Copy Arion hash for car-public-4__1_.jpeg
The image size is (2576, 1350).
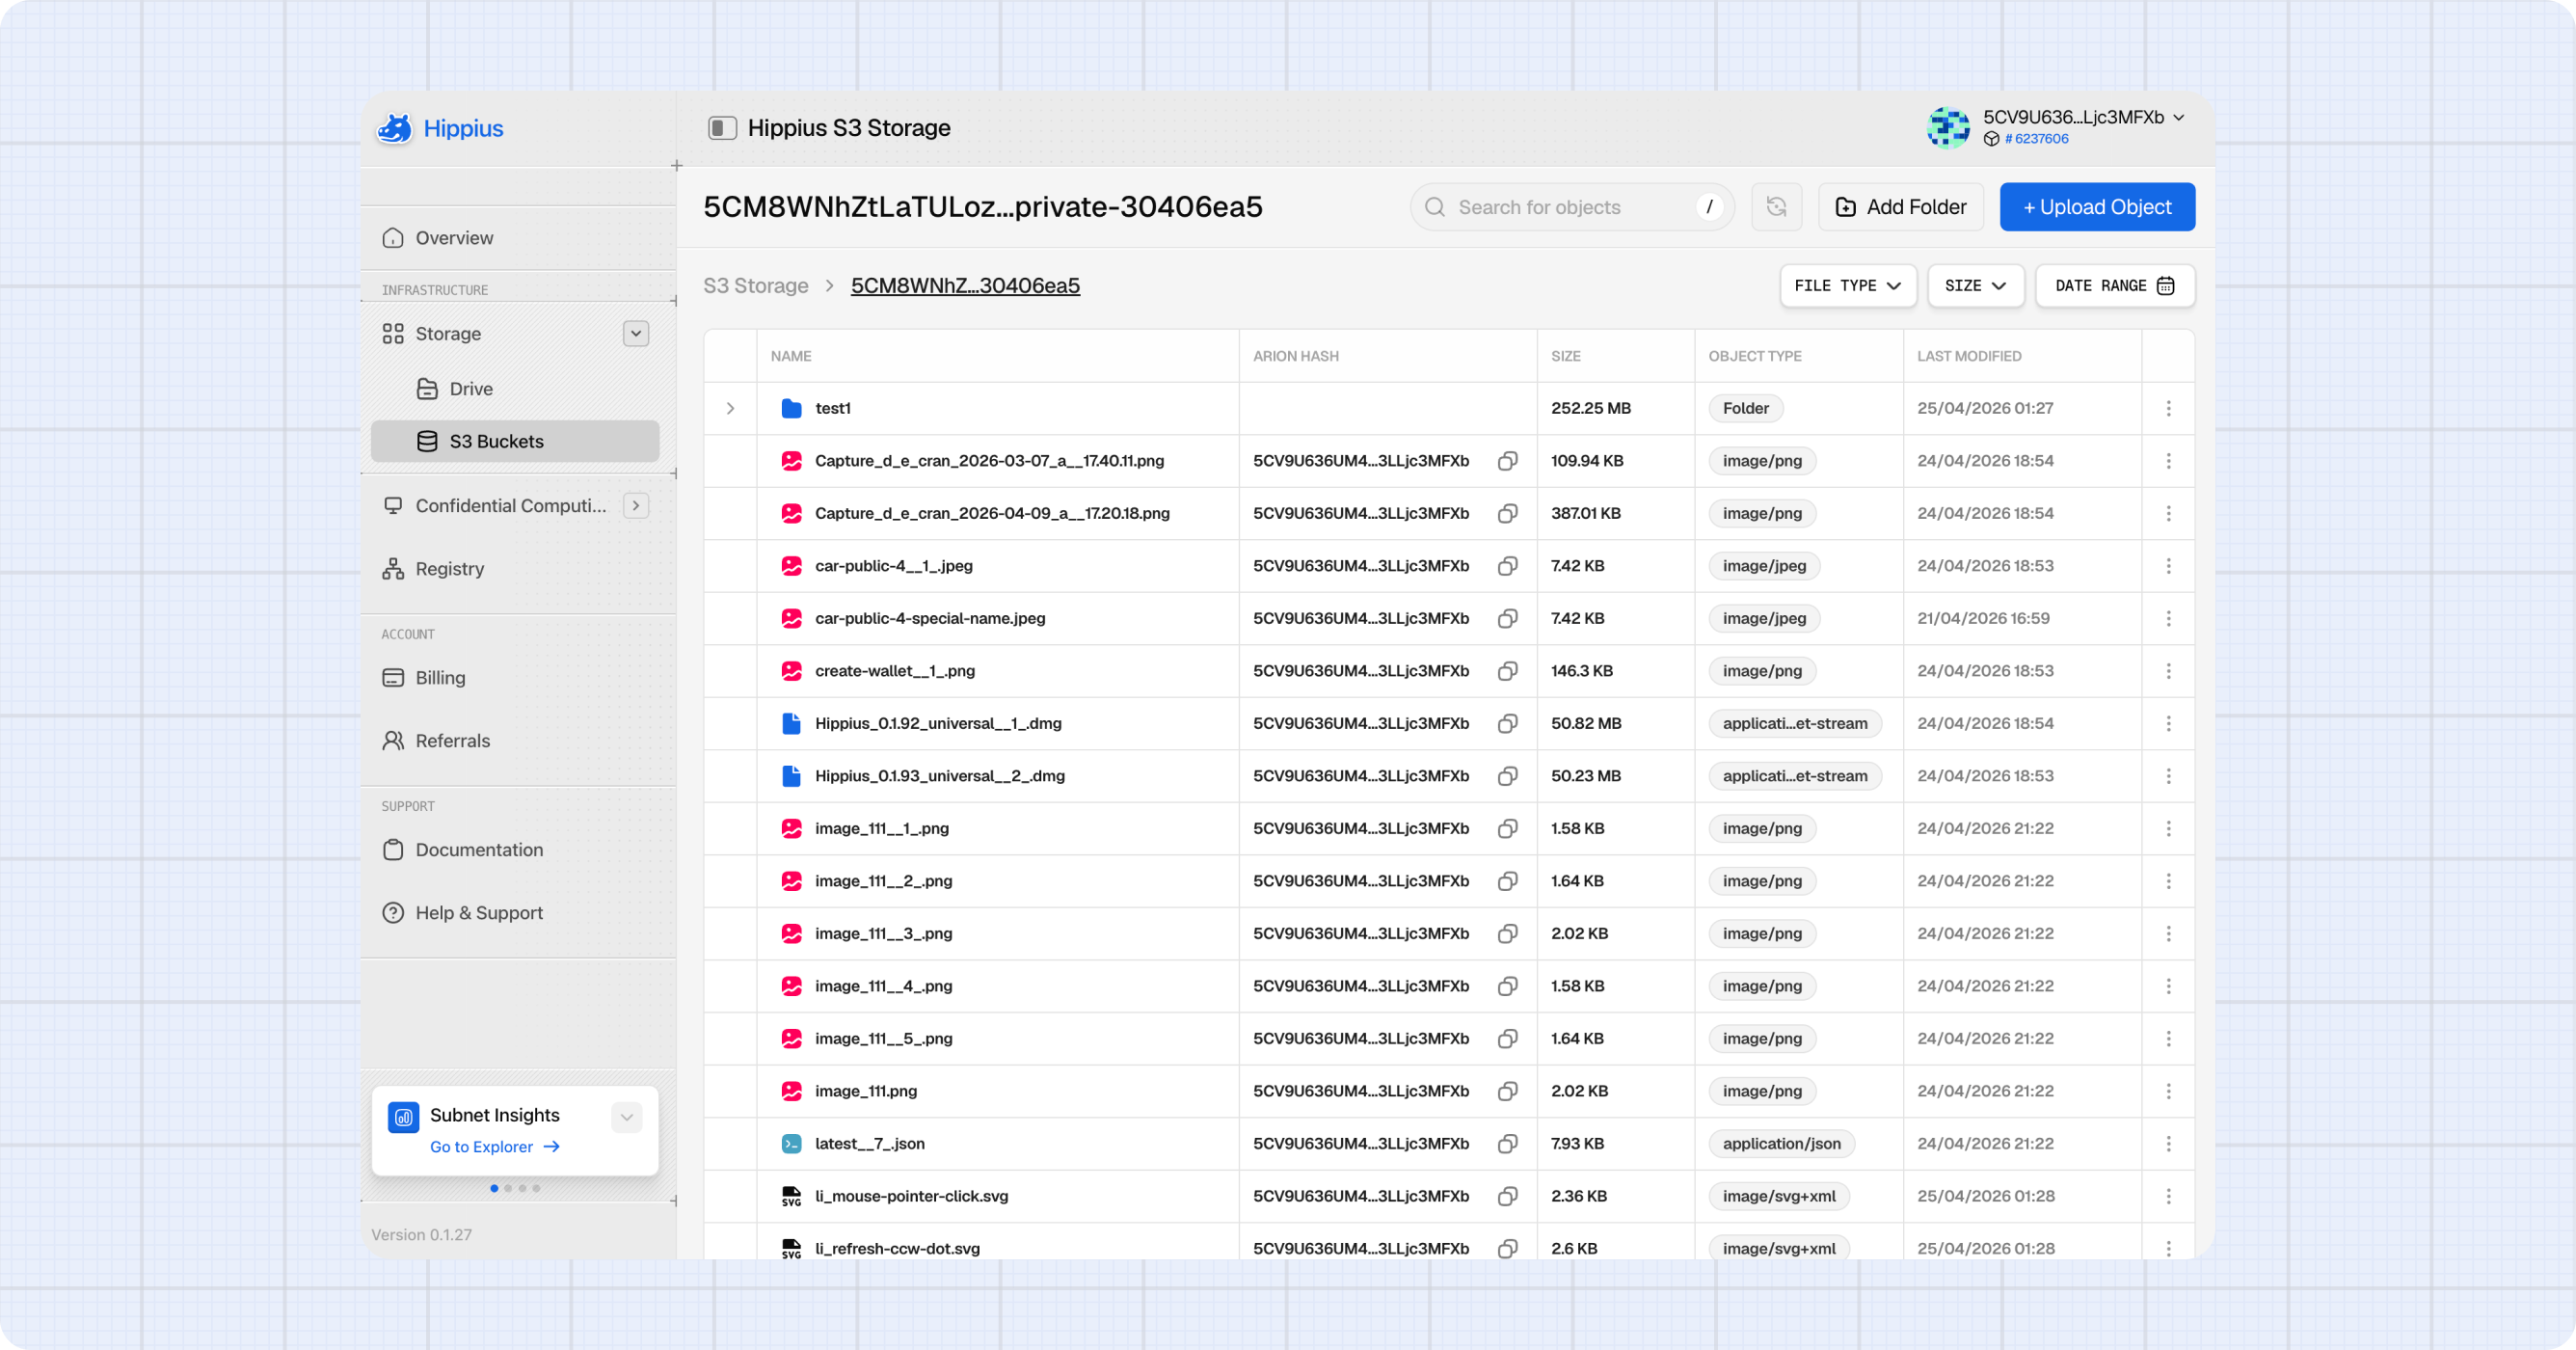click(1507, 566)
